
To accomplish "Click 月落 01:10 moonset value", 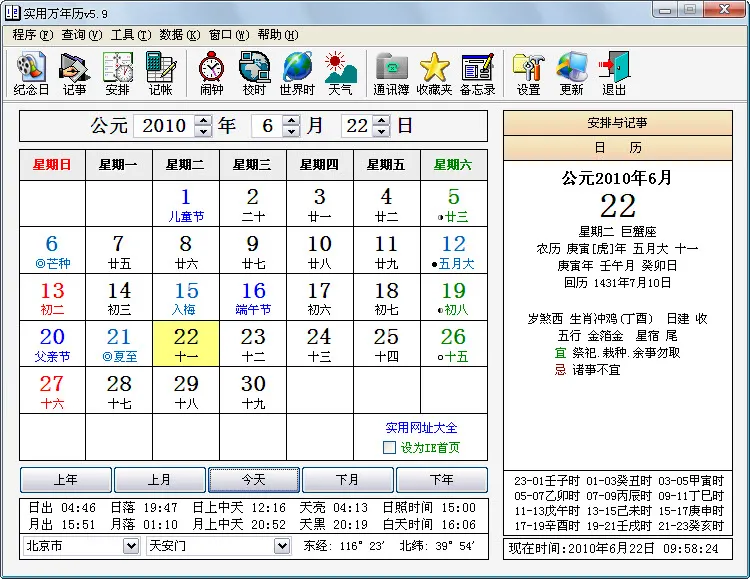I will tap(144, 524).
